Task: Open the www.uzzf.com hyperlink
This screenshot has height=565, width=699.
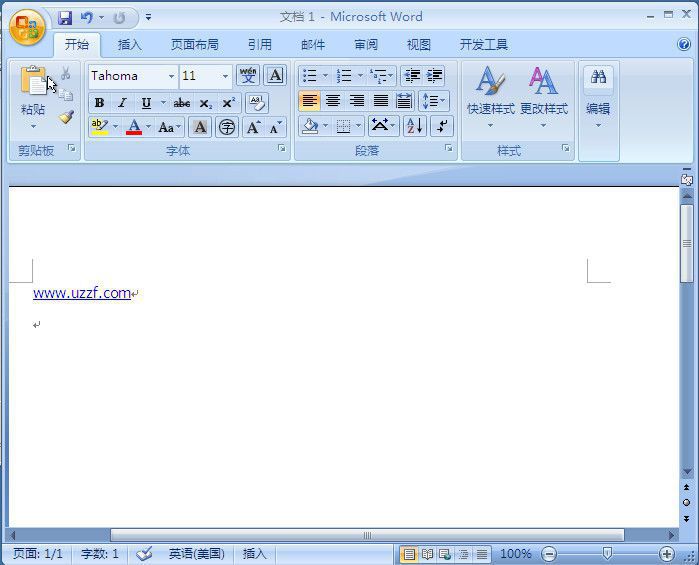Action: pos(82,293)
